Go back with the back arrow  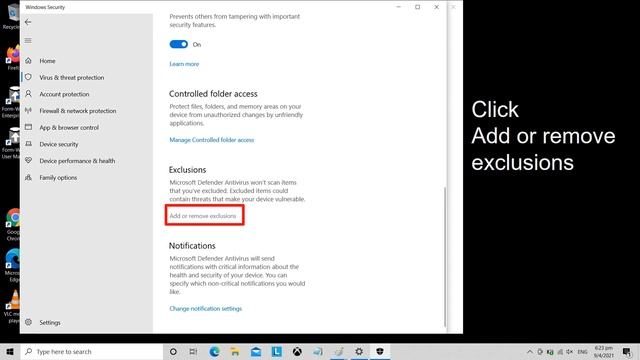[x=28, y=22]
